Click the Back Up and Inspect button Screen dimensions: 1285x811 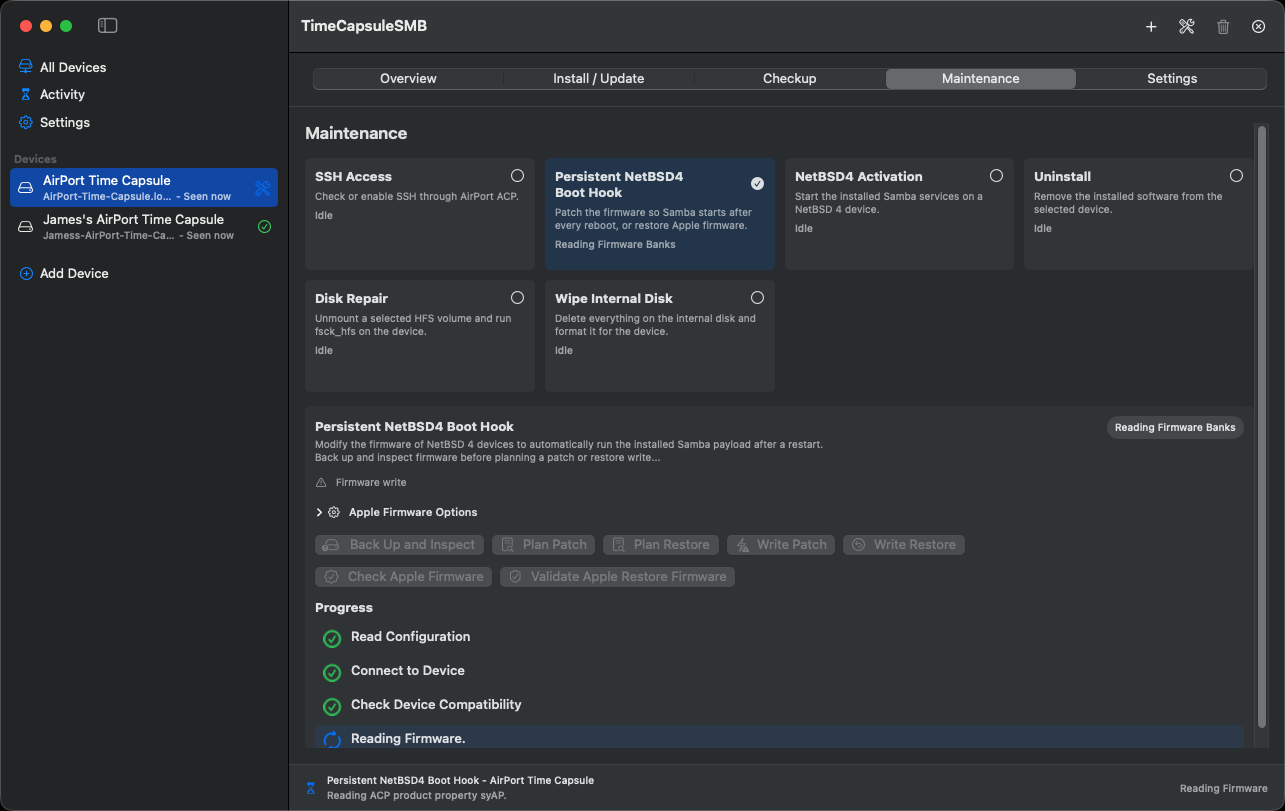(400, 545)
